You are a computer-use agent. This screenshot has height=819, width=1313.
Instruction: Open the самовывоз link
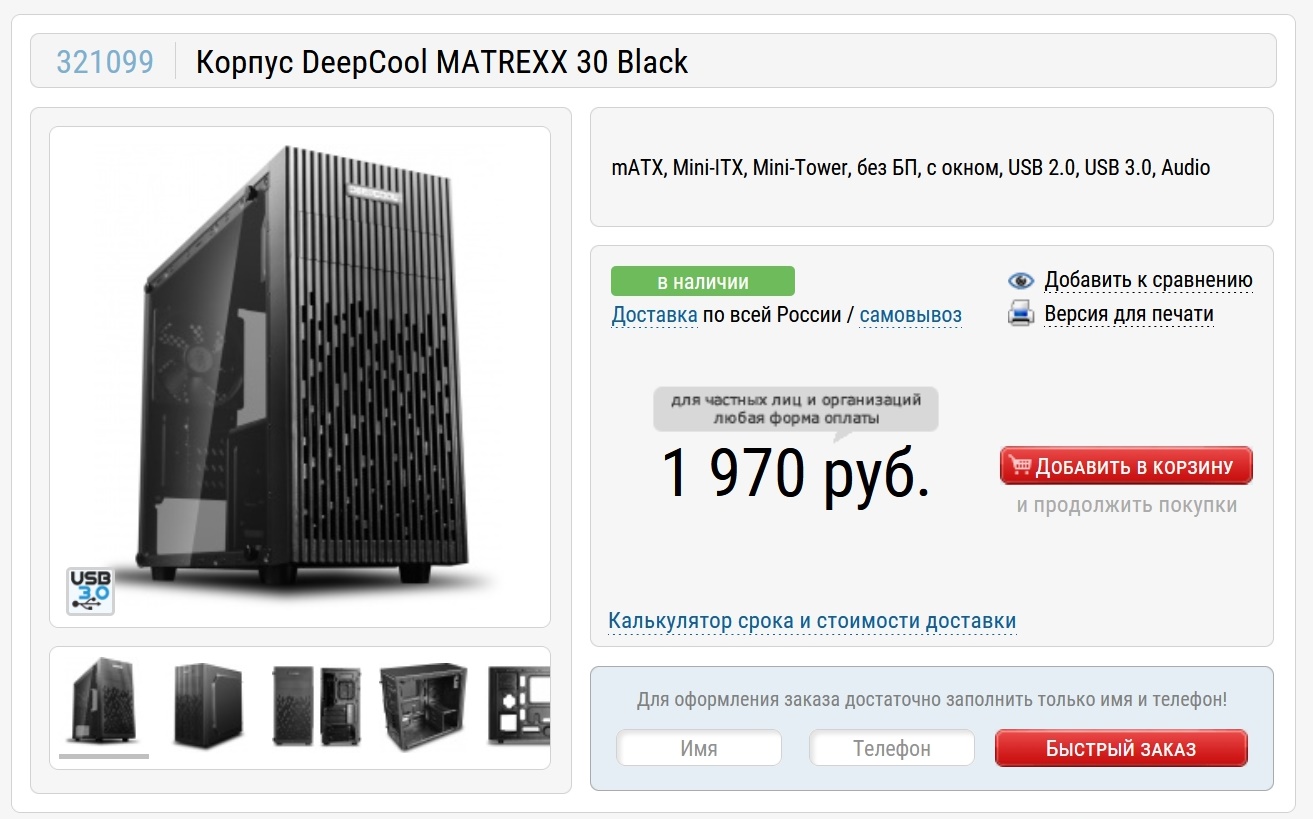click(x=910, y=315)
